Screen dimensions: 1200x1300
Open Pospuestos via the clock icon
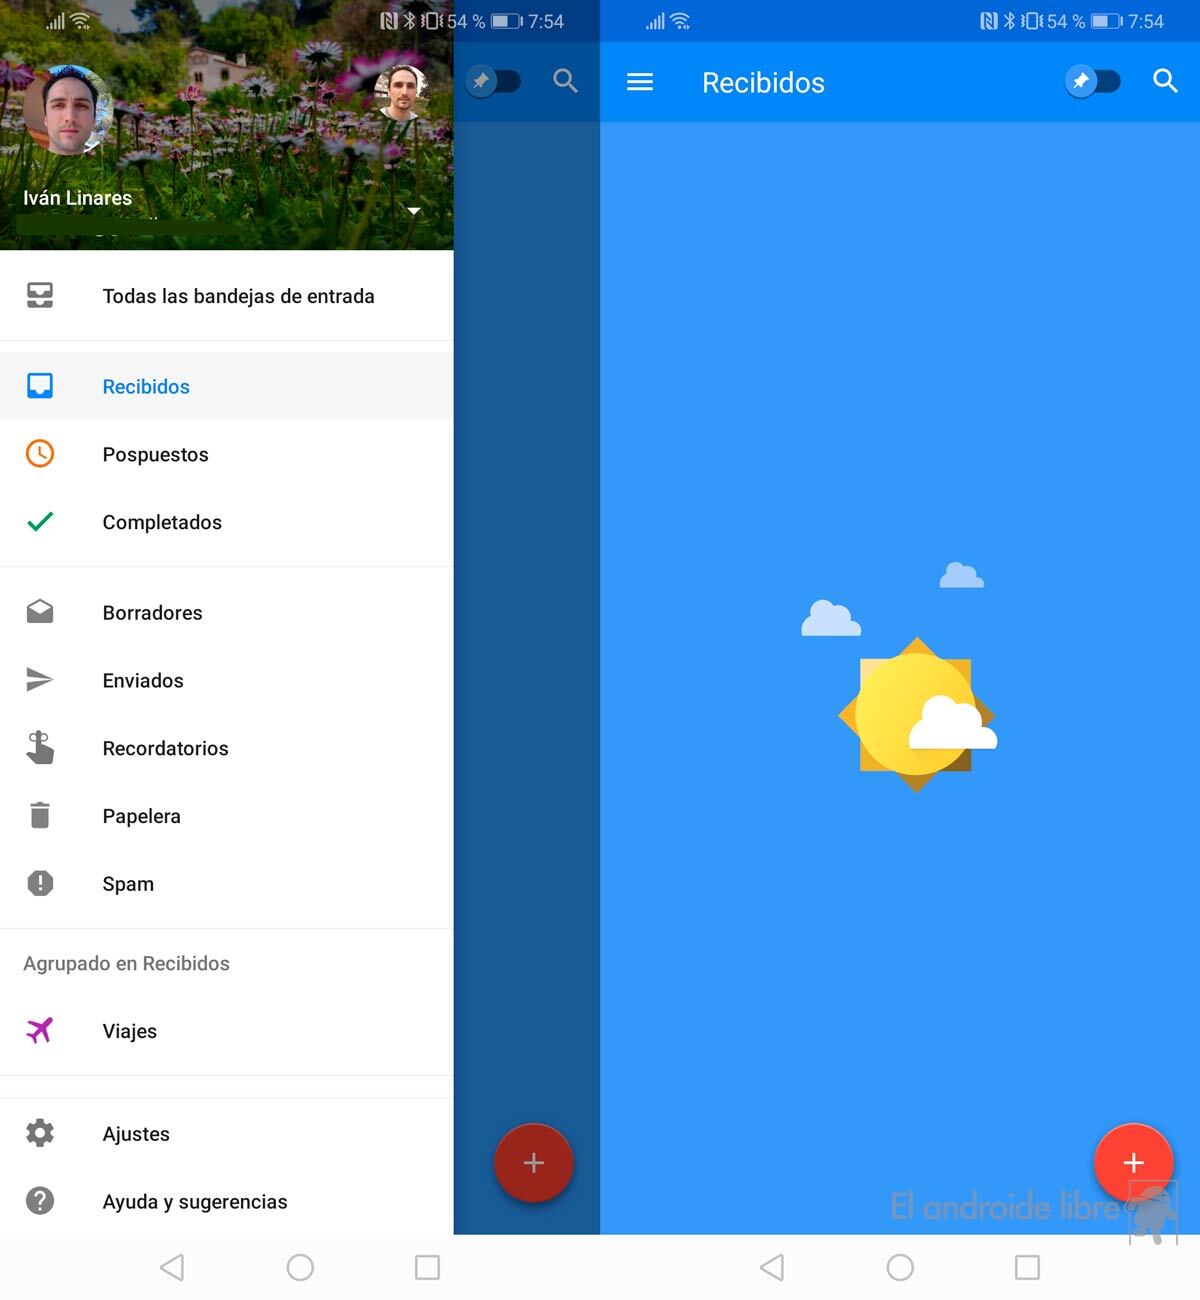click(x=40, y=454)
